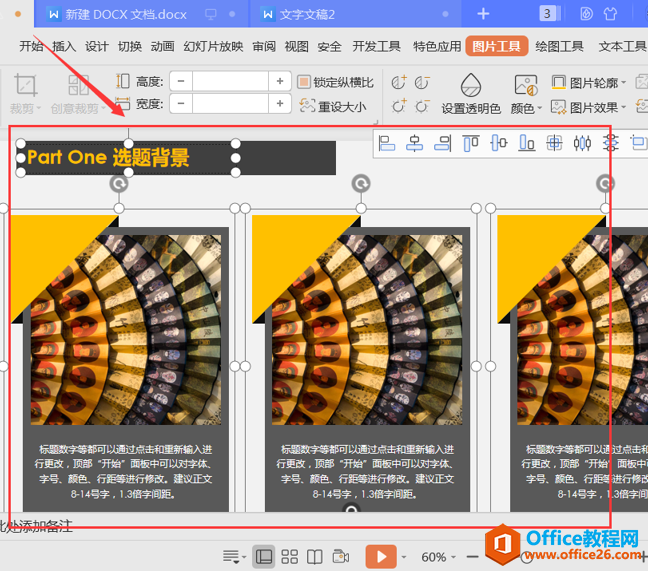Open the 开始 ribbon tab
Viewport: 648px width, 572px height.
coord(31,46)
